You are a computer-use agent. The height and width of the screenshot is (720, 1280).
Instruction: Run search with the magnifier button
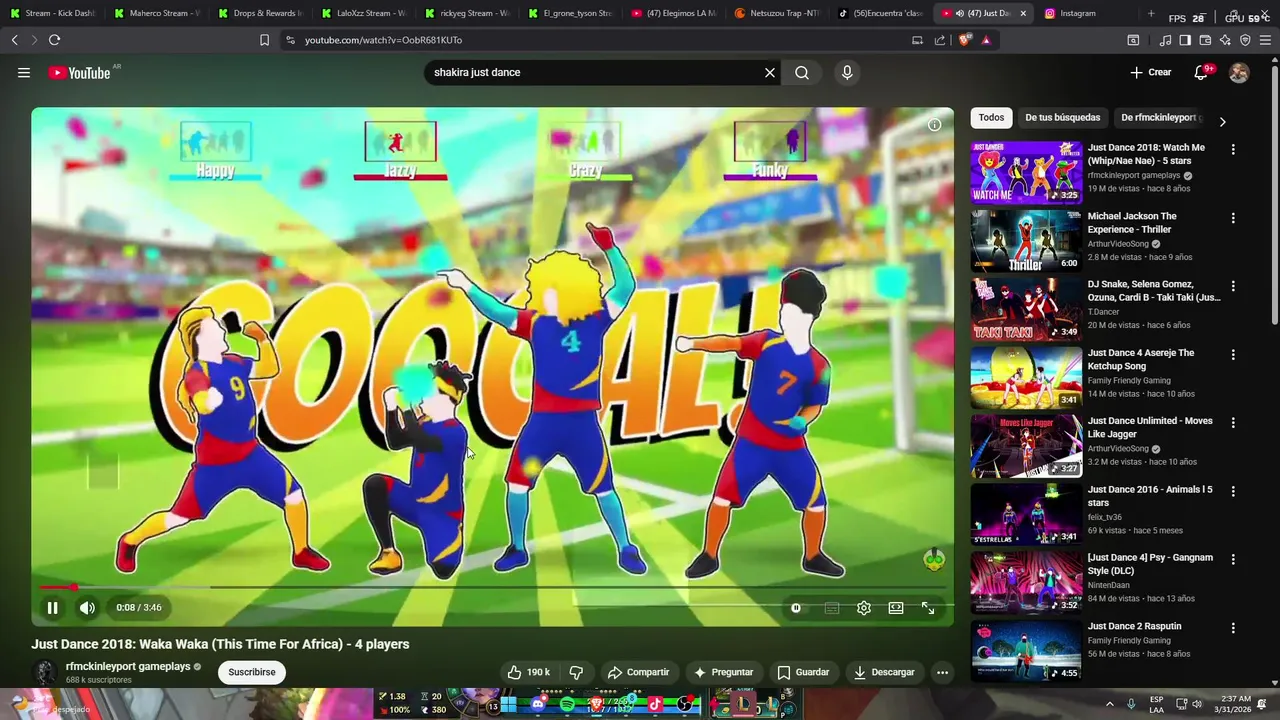click(802, 72)
